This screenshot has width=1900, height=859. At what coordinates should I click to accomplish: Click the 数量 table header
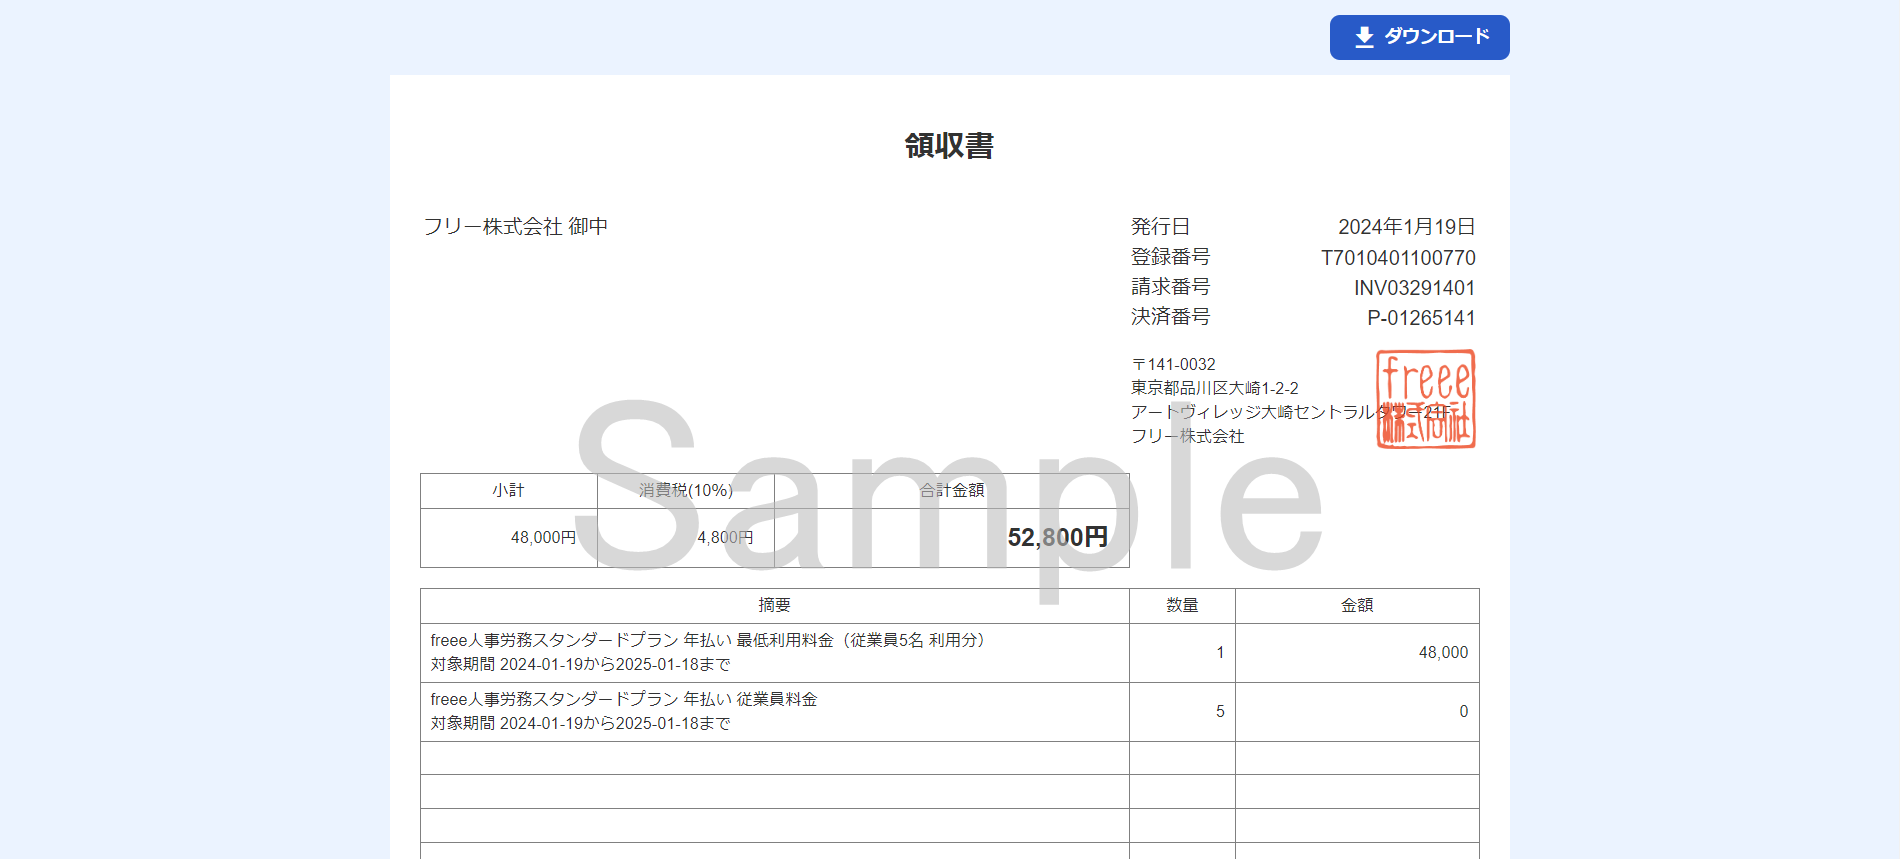[1182, 606]
